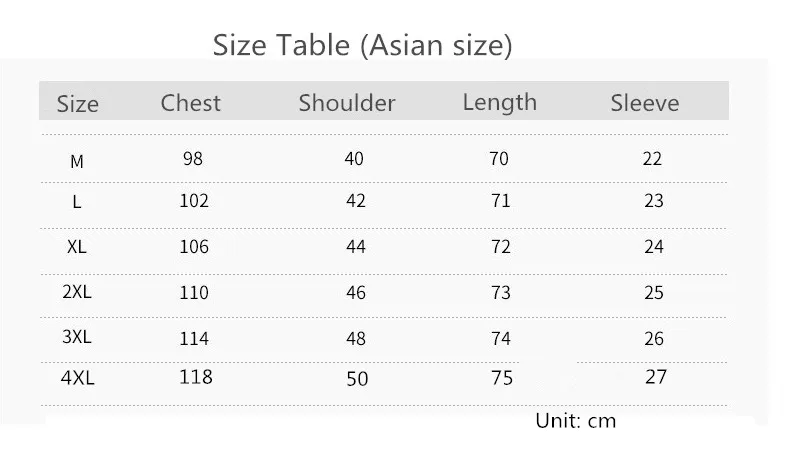Screen dimensions: 790x450
Task: Click the Unit: cm label
Action: click(575, 421)
